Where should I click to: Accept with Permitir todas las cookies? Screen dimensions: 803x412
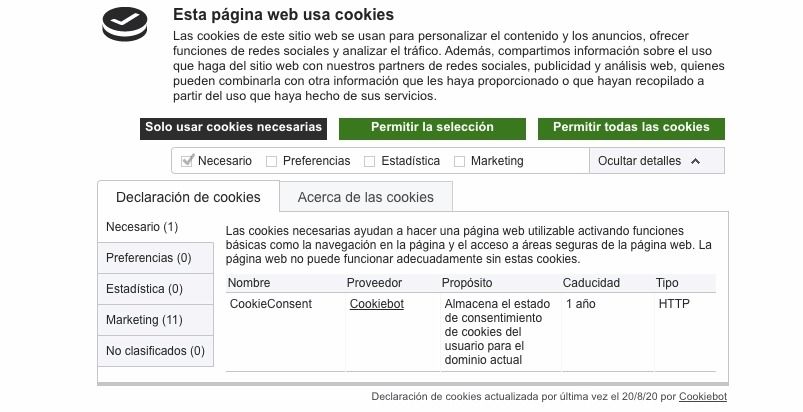pos(631,128)
